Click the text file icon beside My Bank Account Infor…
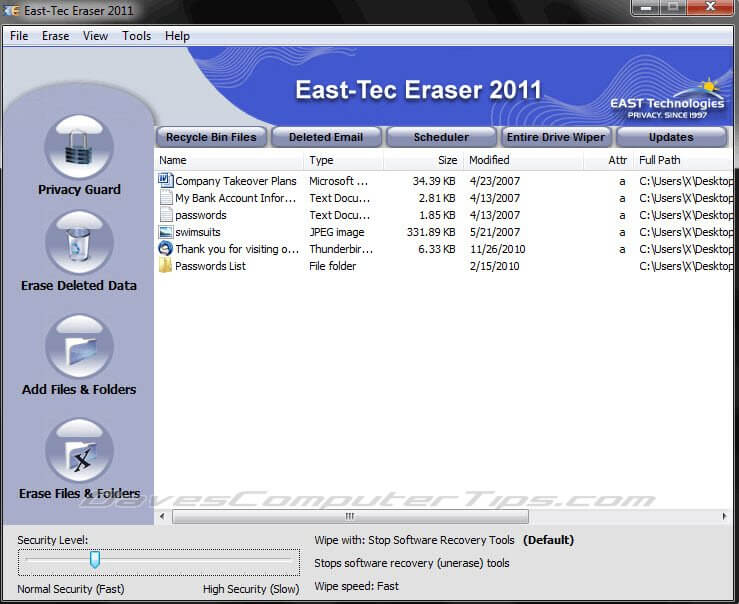The width and height of the screenshot is (739, 604). (166, 198)
